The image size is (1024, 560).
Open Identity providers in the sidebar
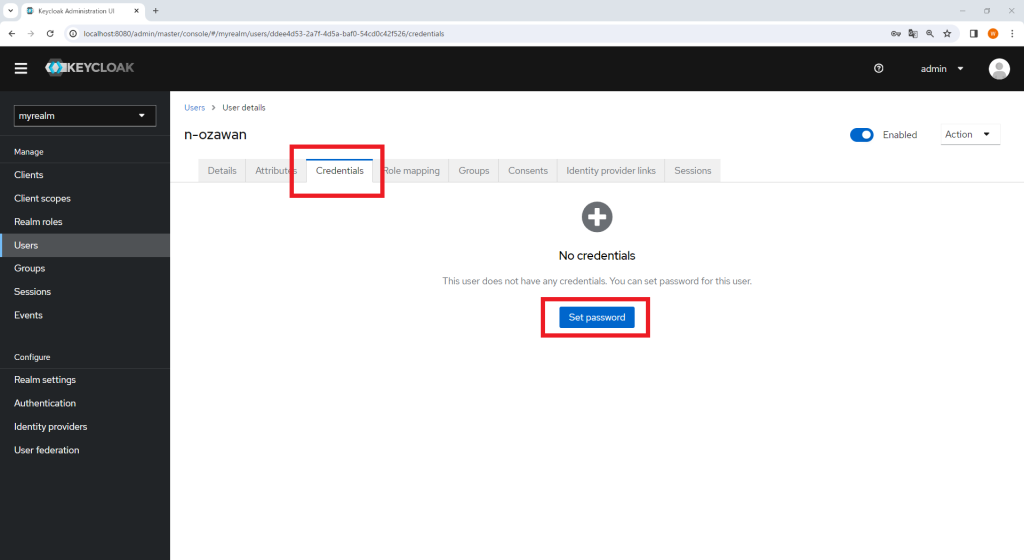click(x=85, y=427)
